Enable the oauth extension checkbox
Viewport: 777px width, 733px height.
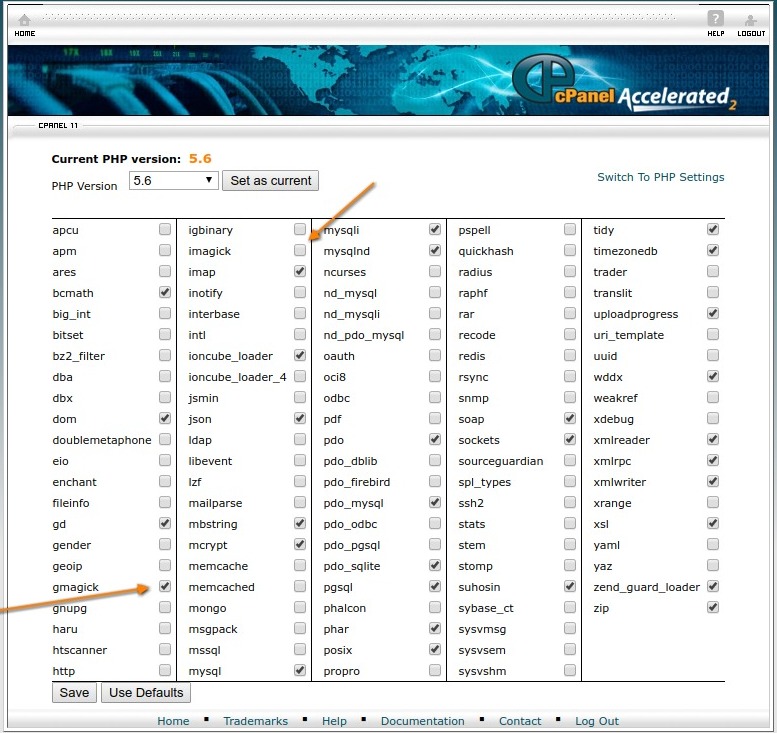[x=435, y=355]
